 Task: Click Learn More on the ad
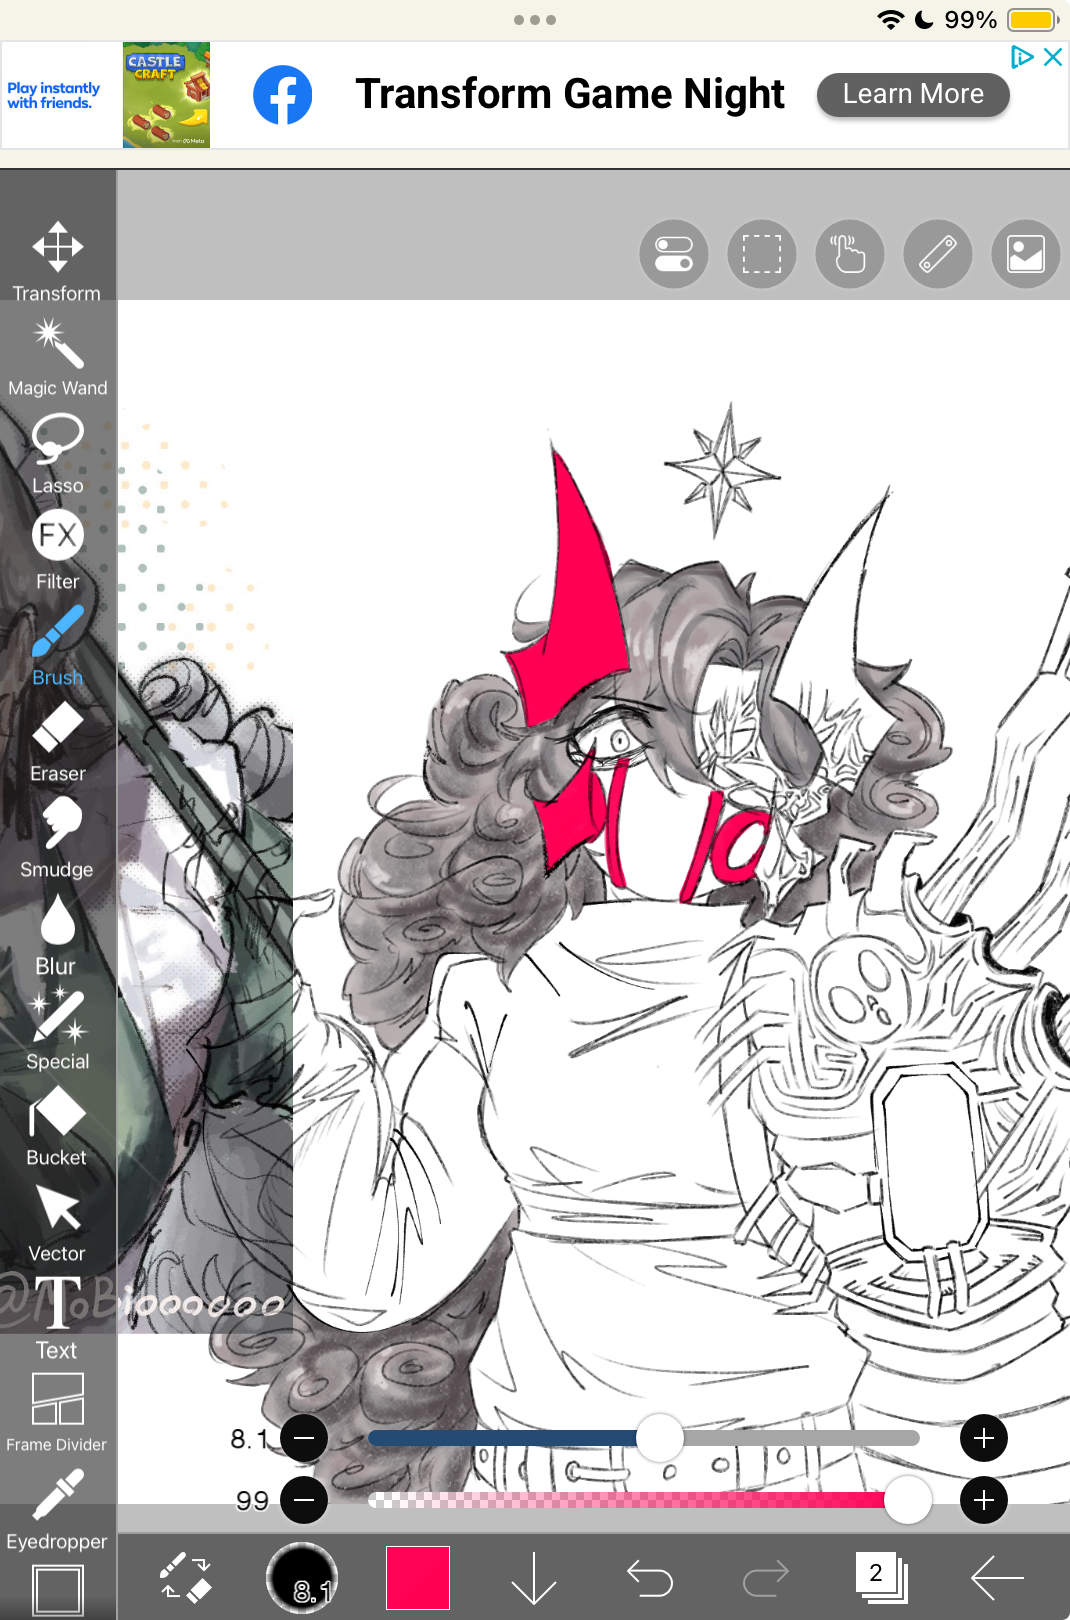point(912,94)
